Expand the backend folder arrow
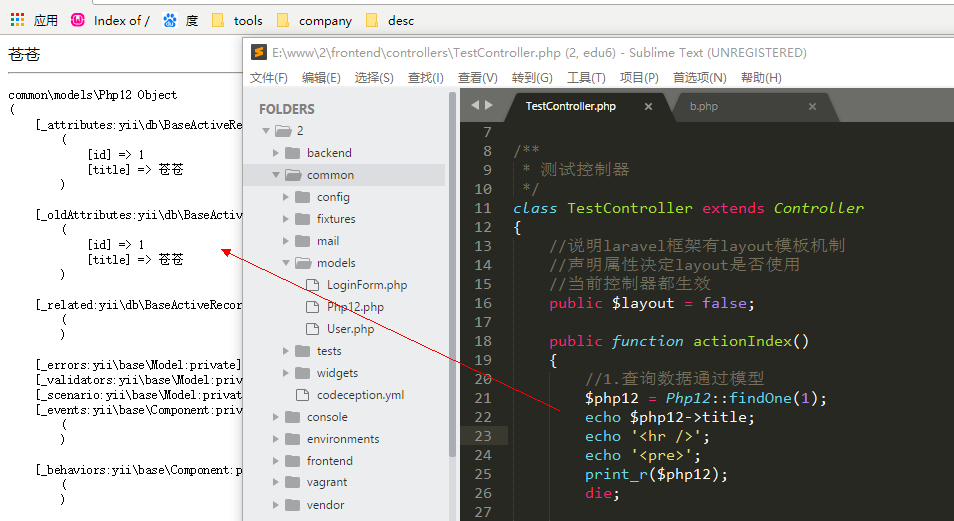The image size is (954, 521). [276, 153]
